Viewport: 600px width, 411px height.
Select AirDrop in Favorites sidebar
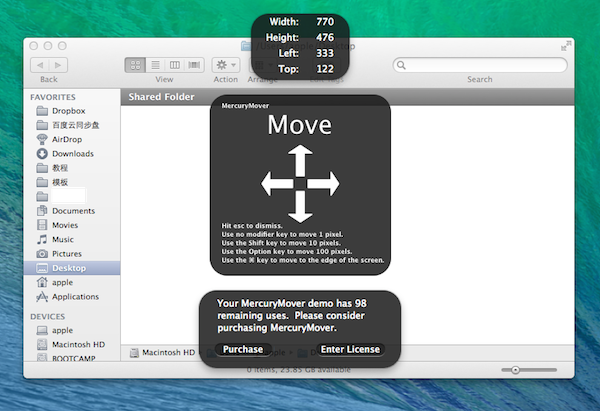coord(72,139)
